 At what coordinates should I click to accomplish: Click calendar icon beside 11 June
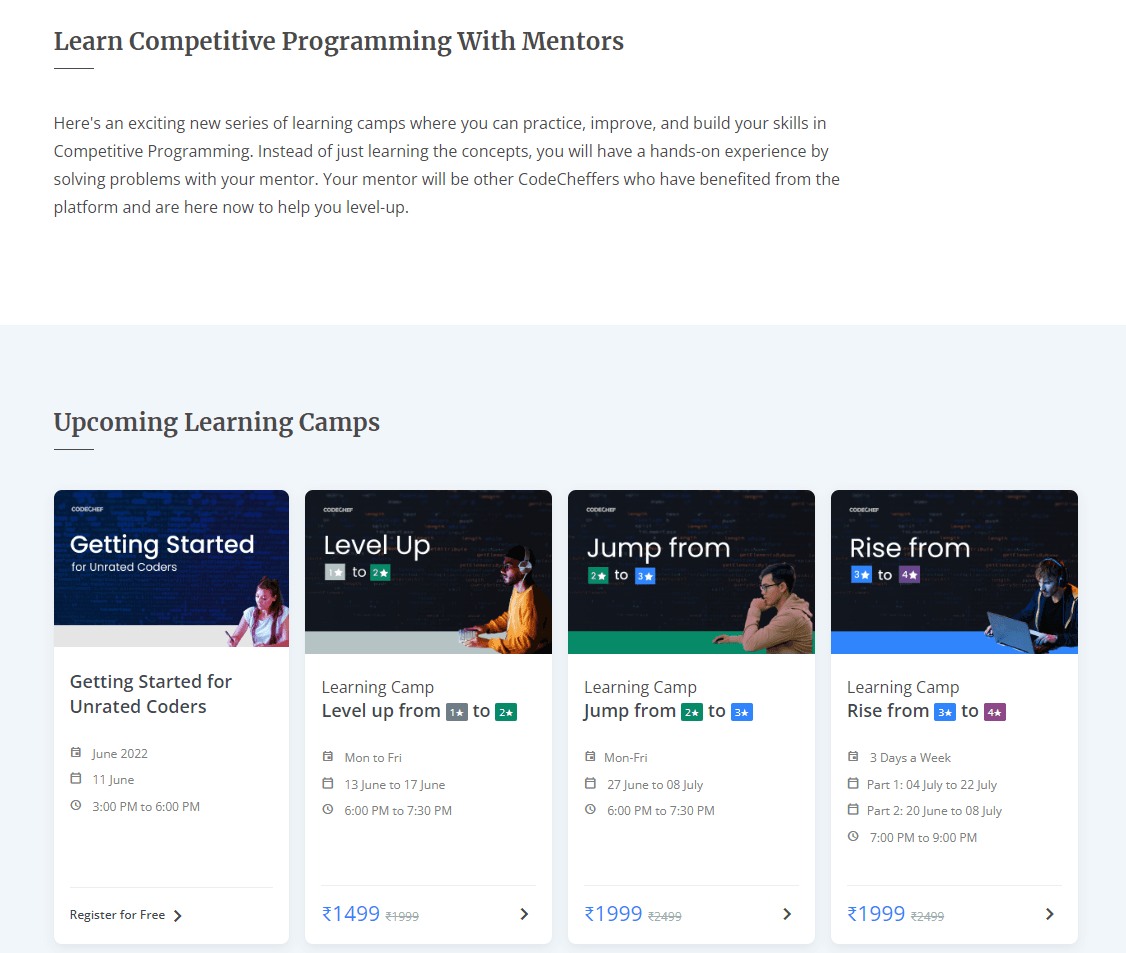(75, 778)
